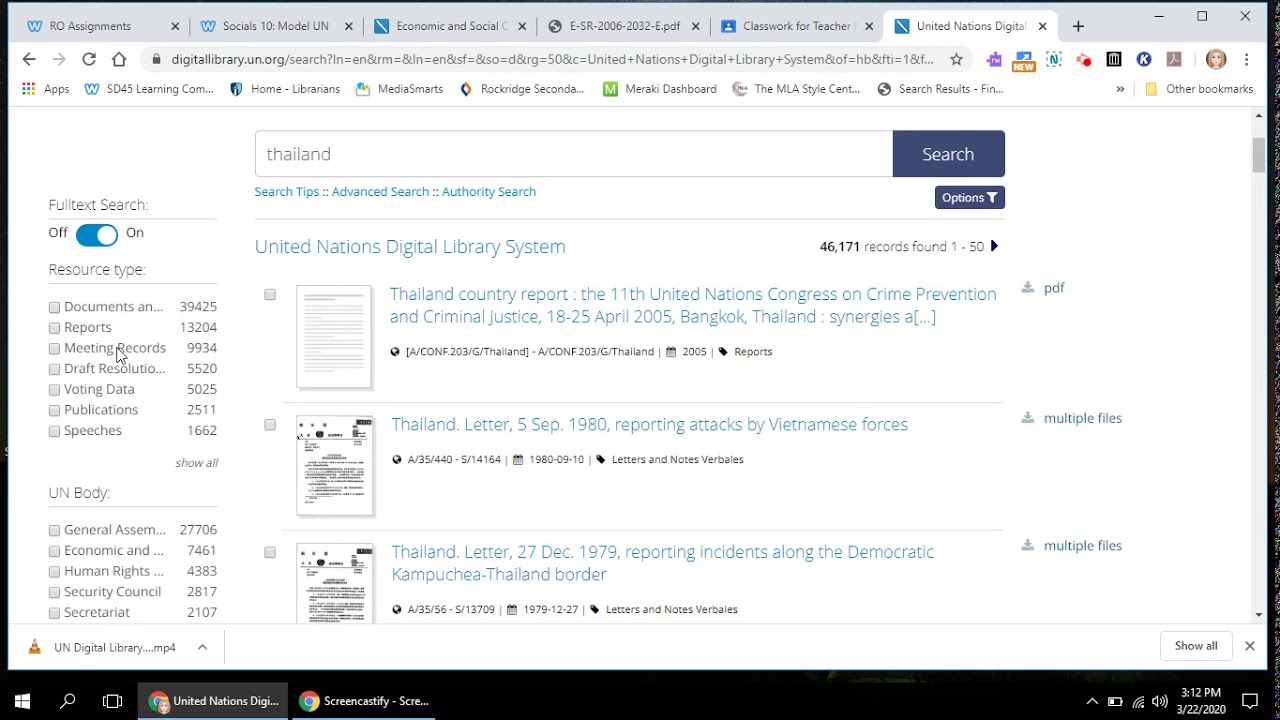1280x720 pixels.
Task: Select the Speeches checkbox
Action: (x=55, y=431)
